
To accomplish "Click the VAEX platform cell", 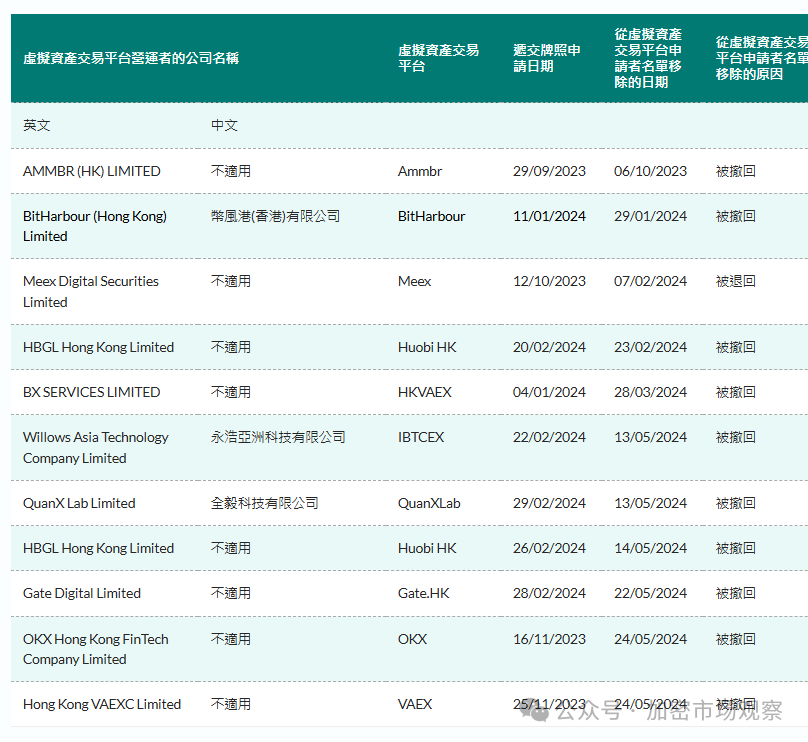I will click(x=415, y=704).
